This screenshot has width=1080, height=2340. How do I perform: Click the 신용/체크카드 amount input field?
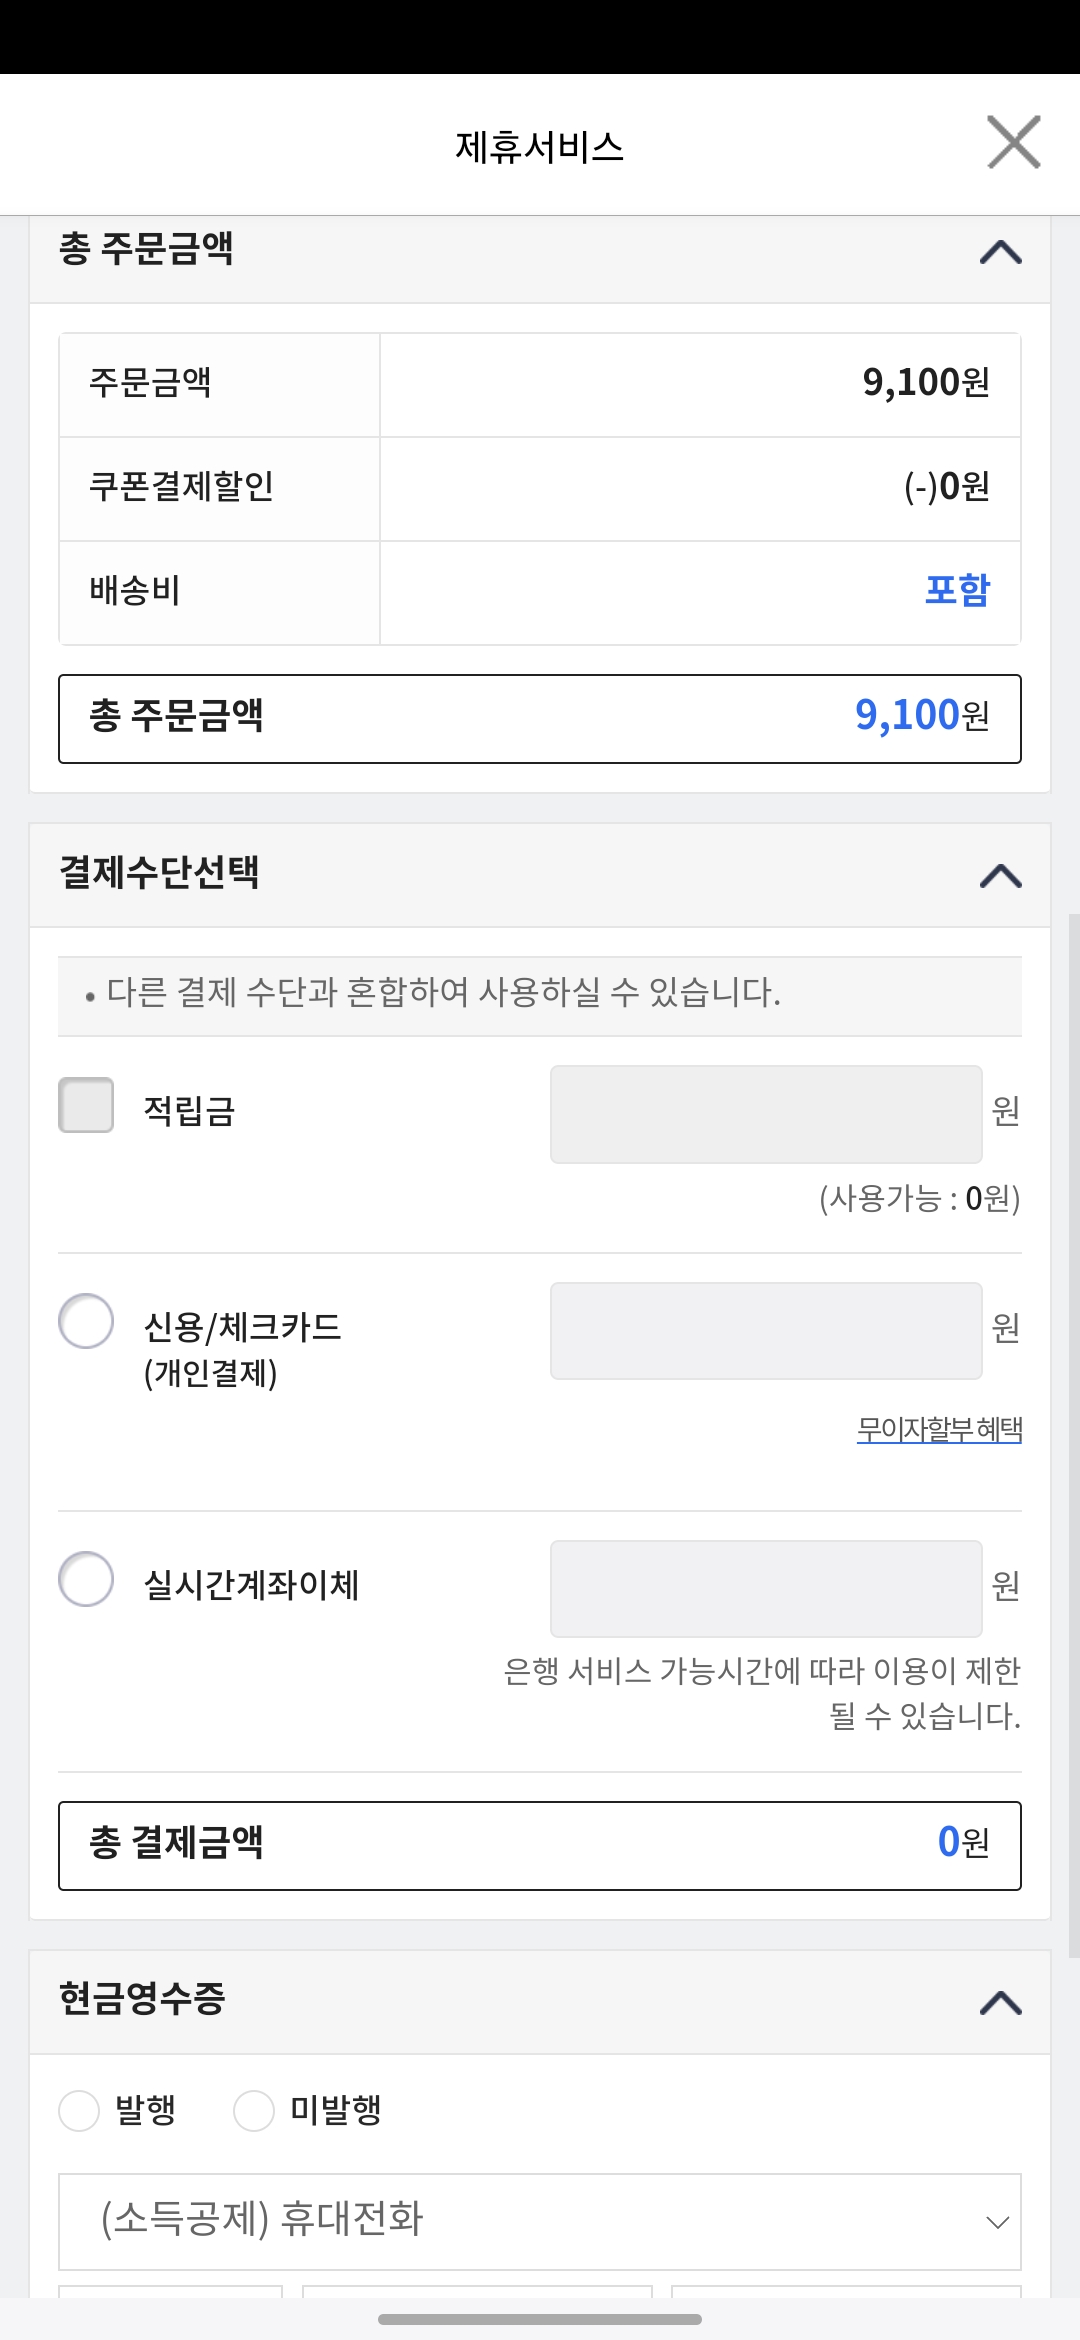(766, 1331)
